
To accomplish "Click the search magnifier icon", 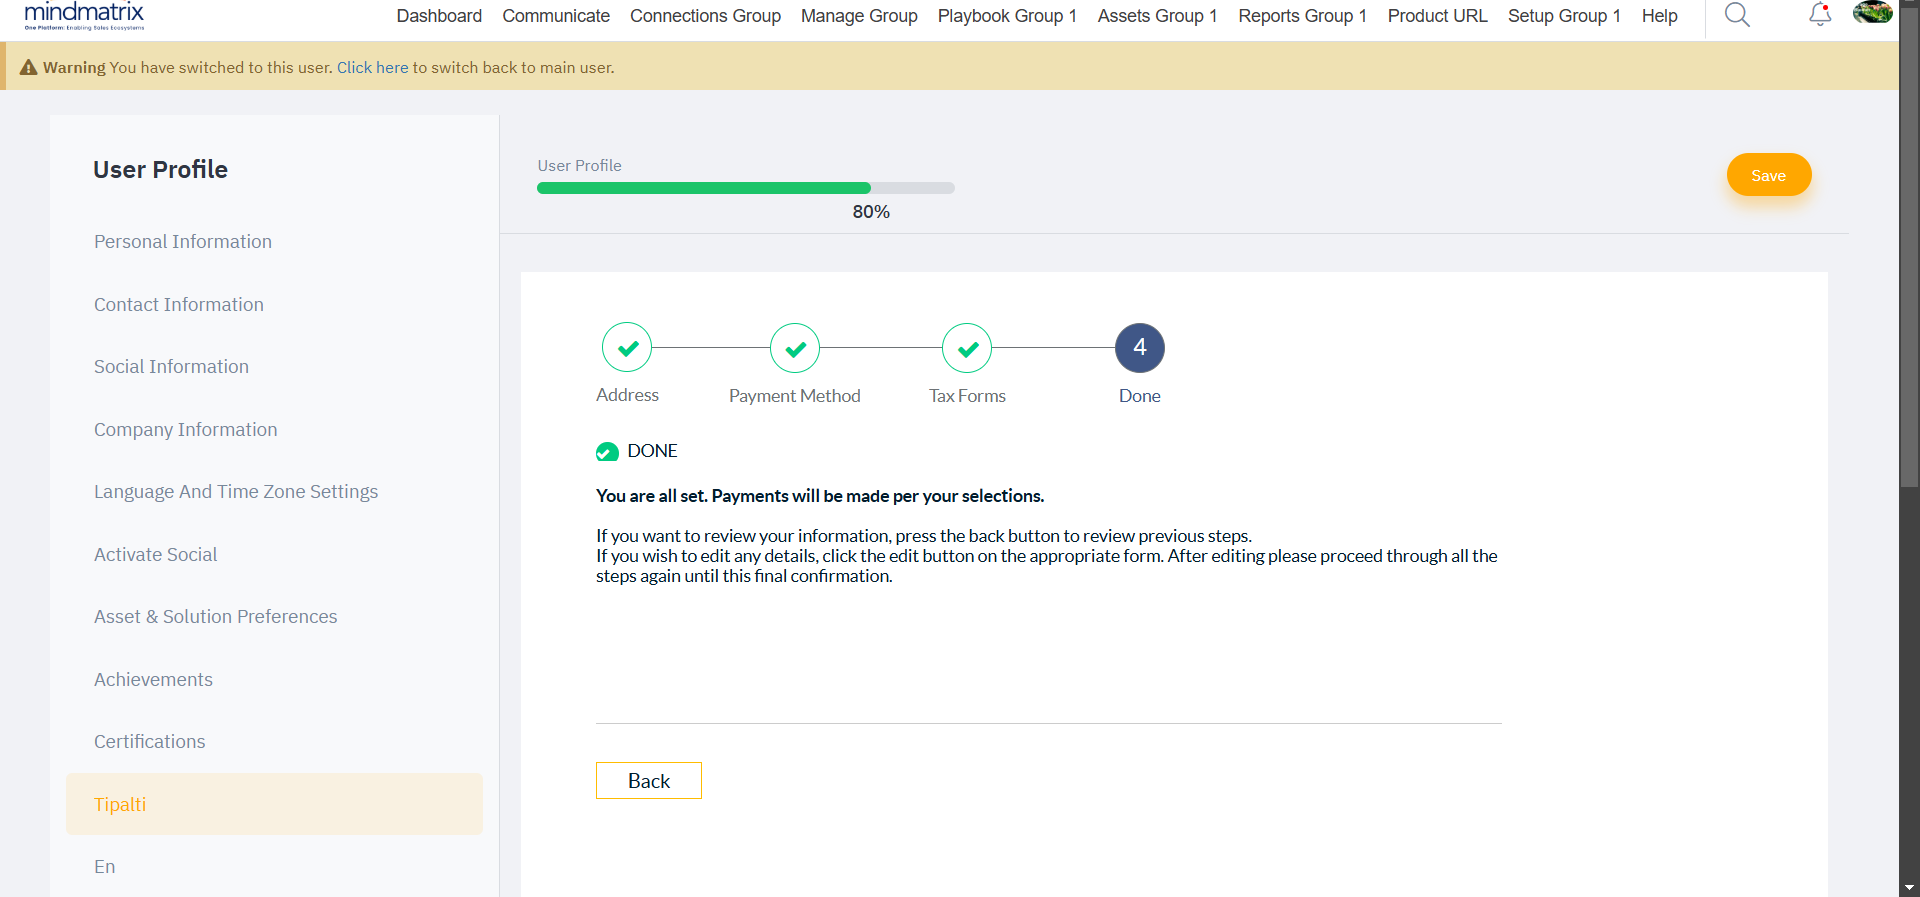I will [1737, 15].
